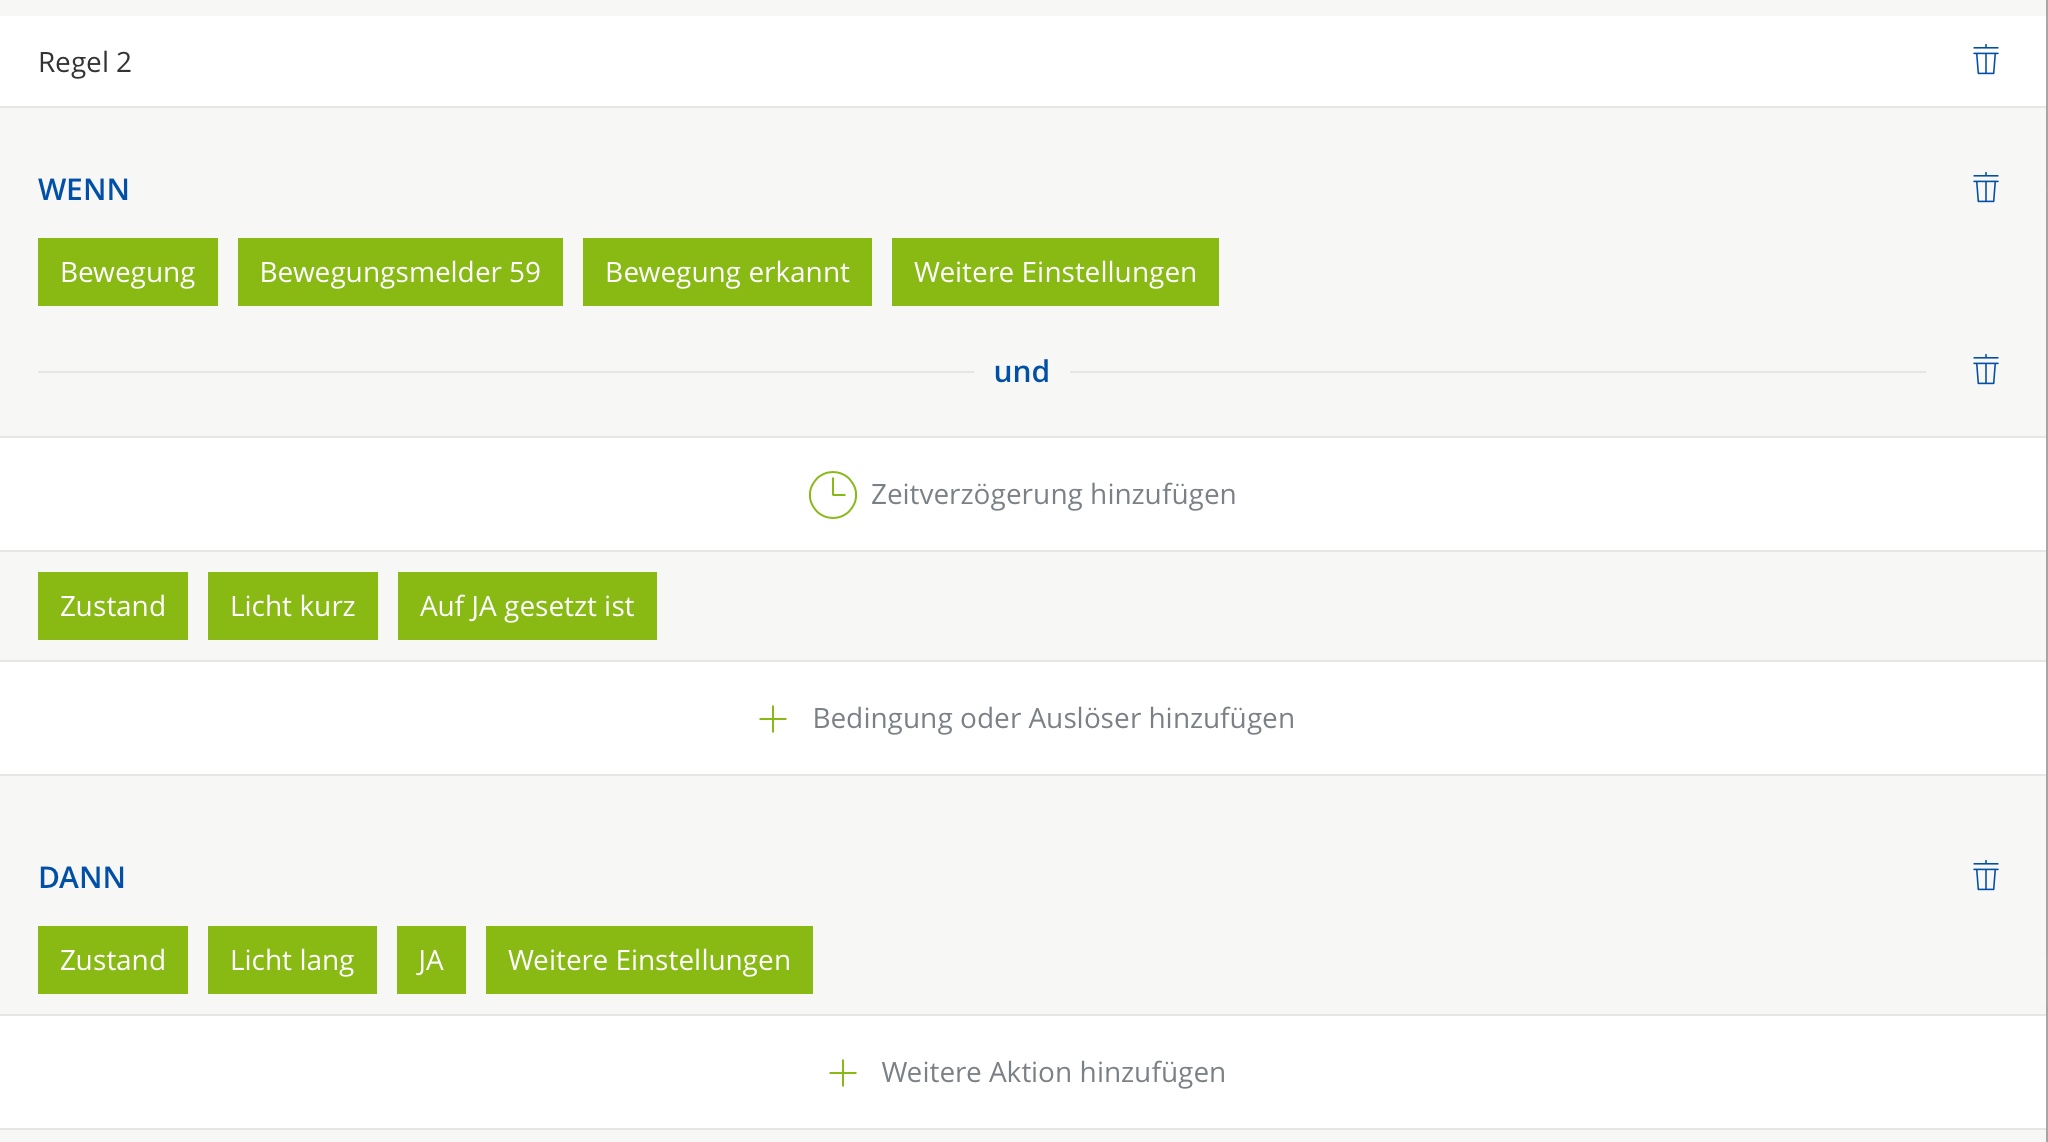Viewport: 2048px width, 1142px height.
Task: Click plus icon to add condition
Action: (x=773, y=719)
